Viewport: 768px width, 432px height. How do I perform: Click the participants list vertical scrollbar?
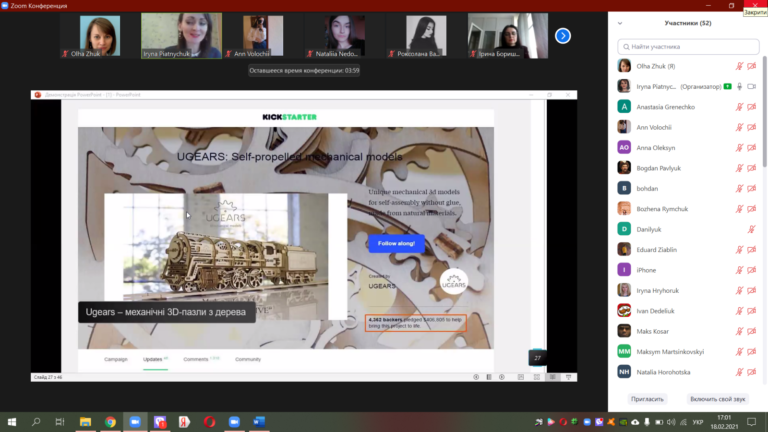(765, 113)
